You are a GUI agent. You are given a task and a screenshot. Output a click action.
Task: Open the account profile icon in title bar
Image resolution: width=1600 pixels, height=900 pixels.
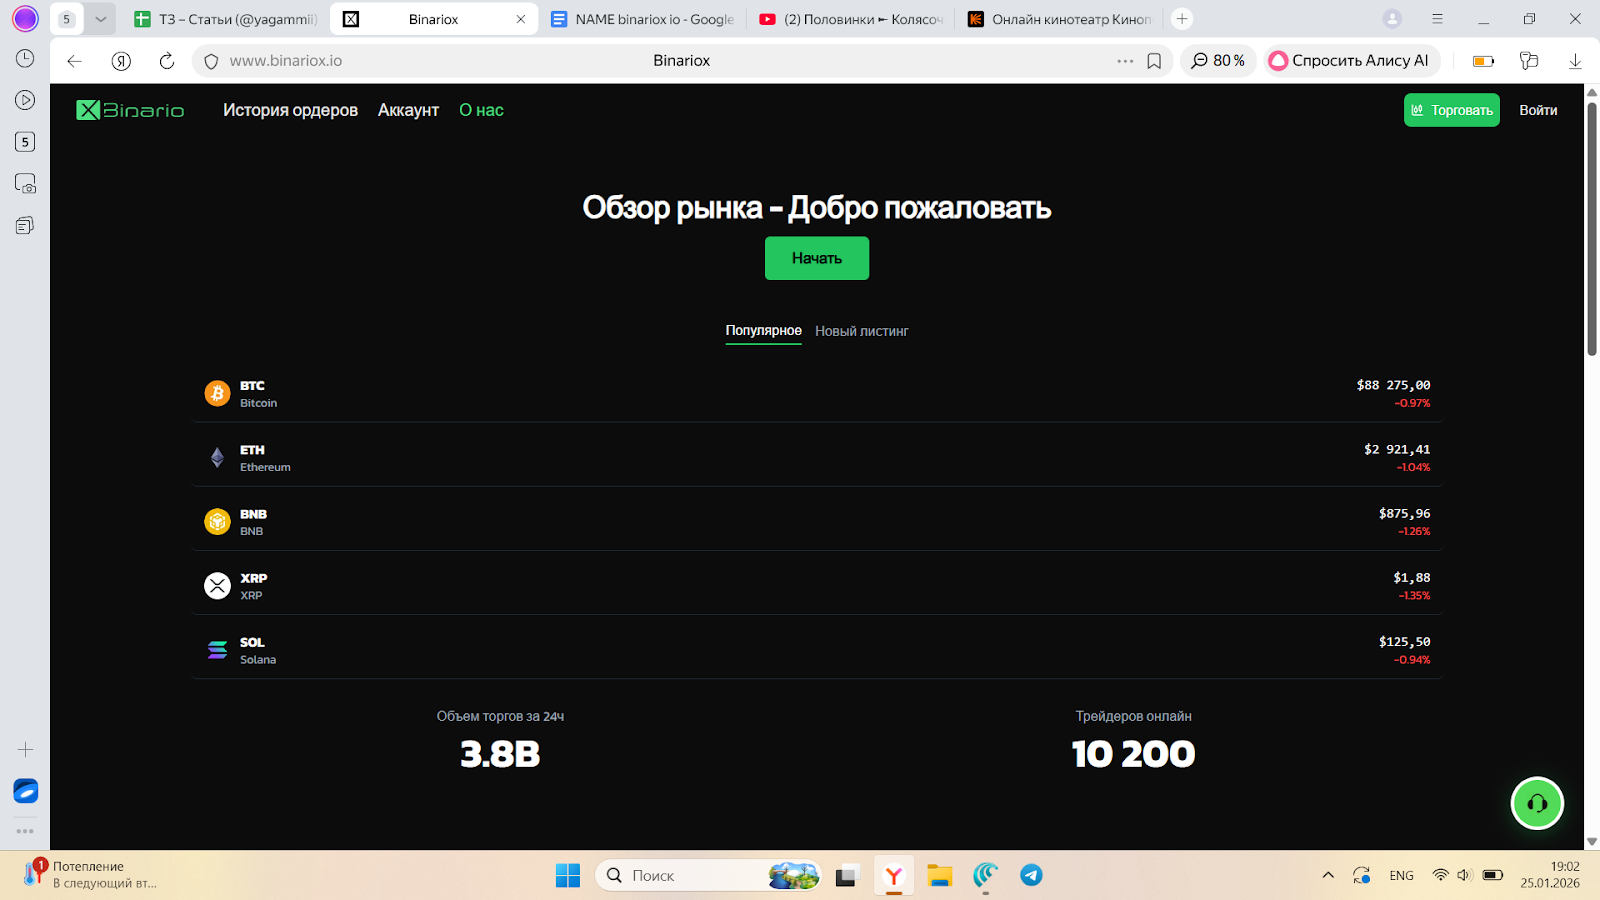pos(1392,19)
